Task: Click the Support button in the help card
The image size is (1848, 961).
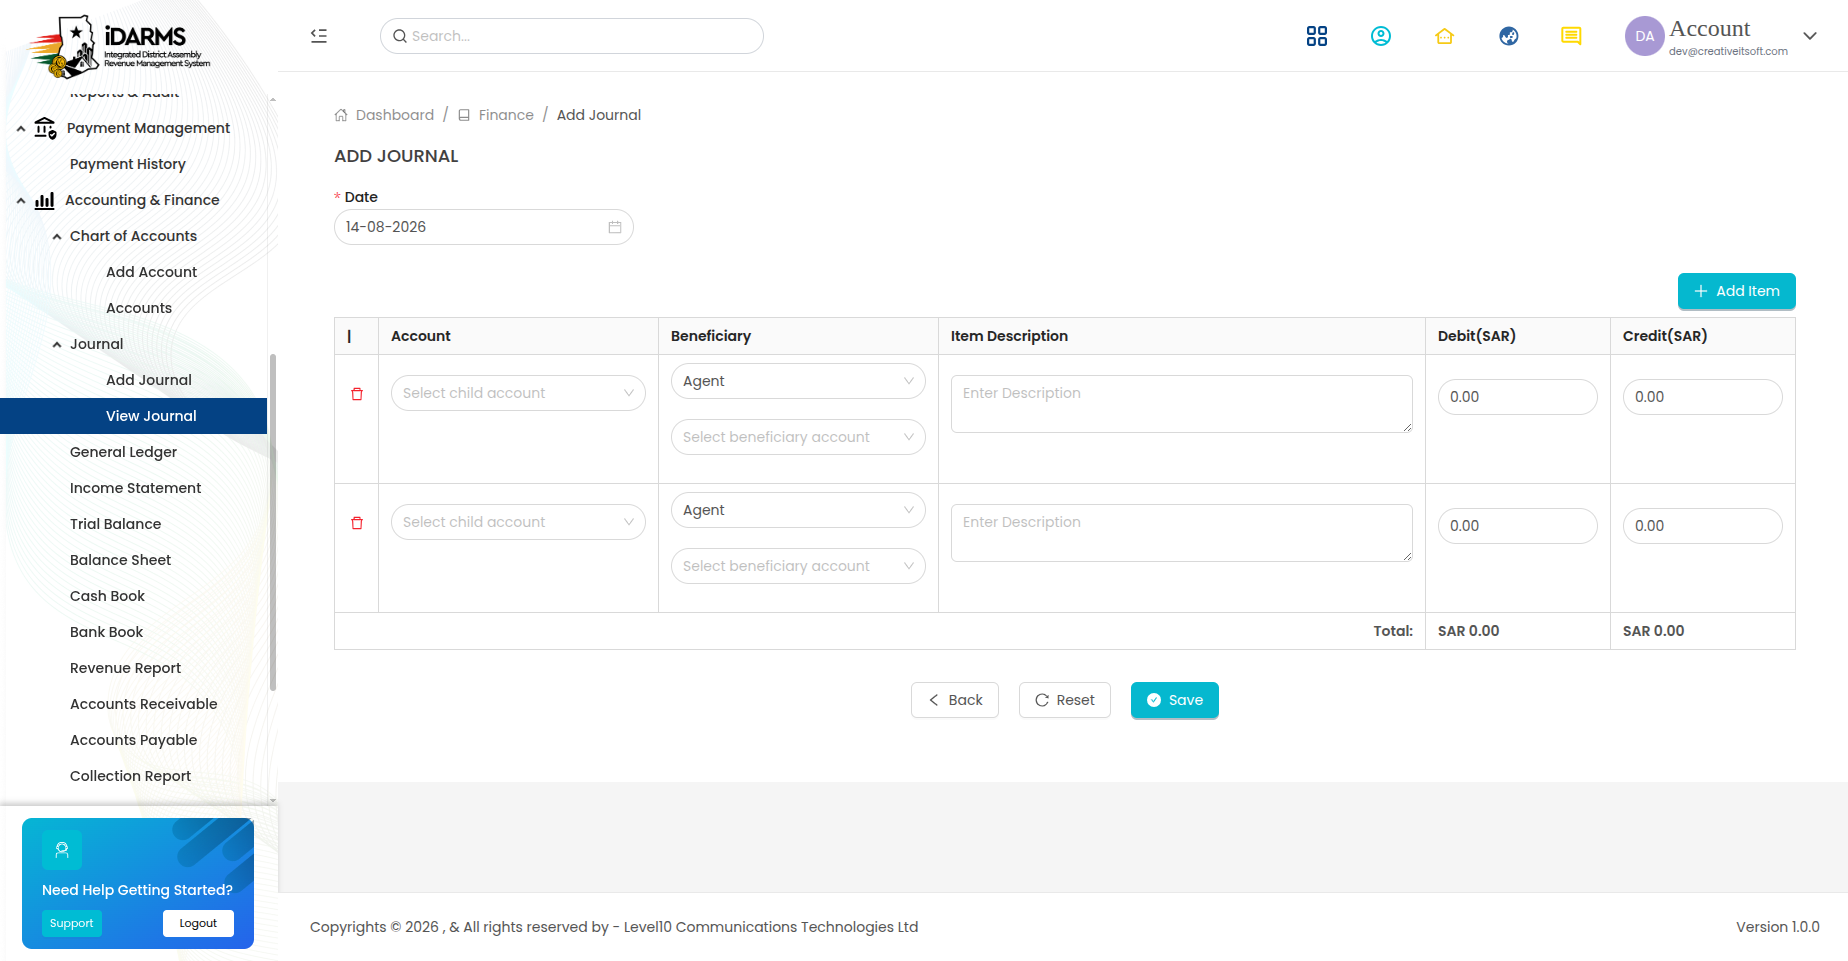Action: point(72,923)
